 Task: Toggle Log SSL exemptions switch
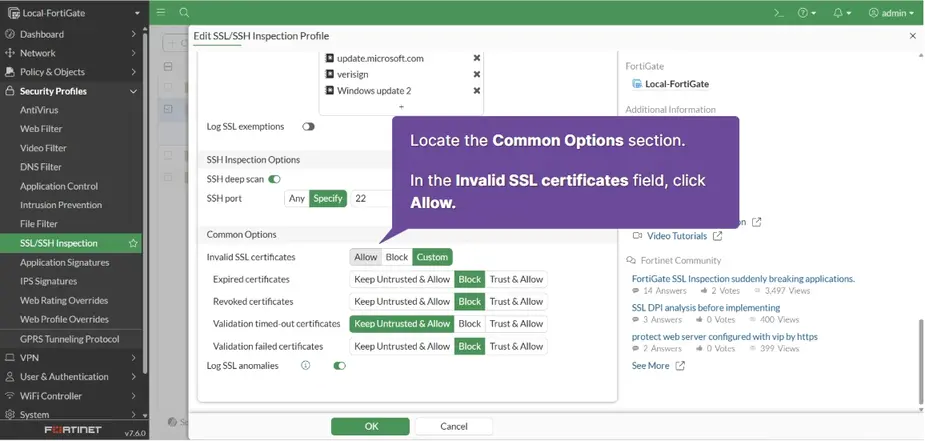pos(309,127)
